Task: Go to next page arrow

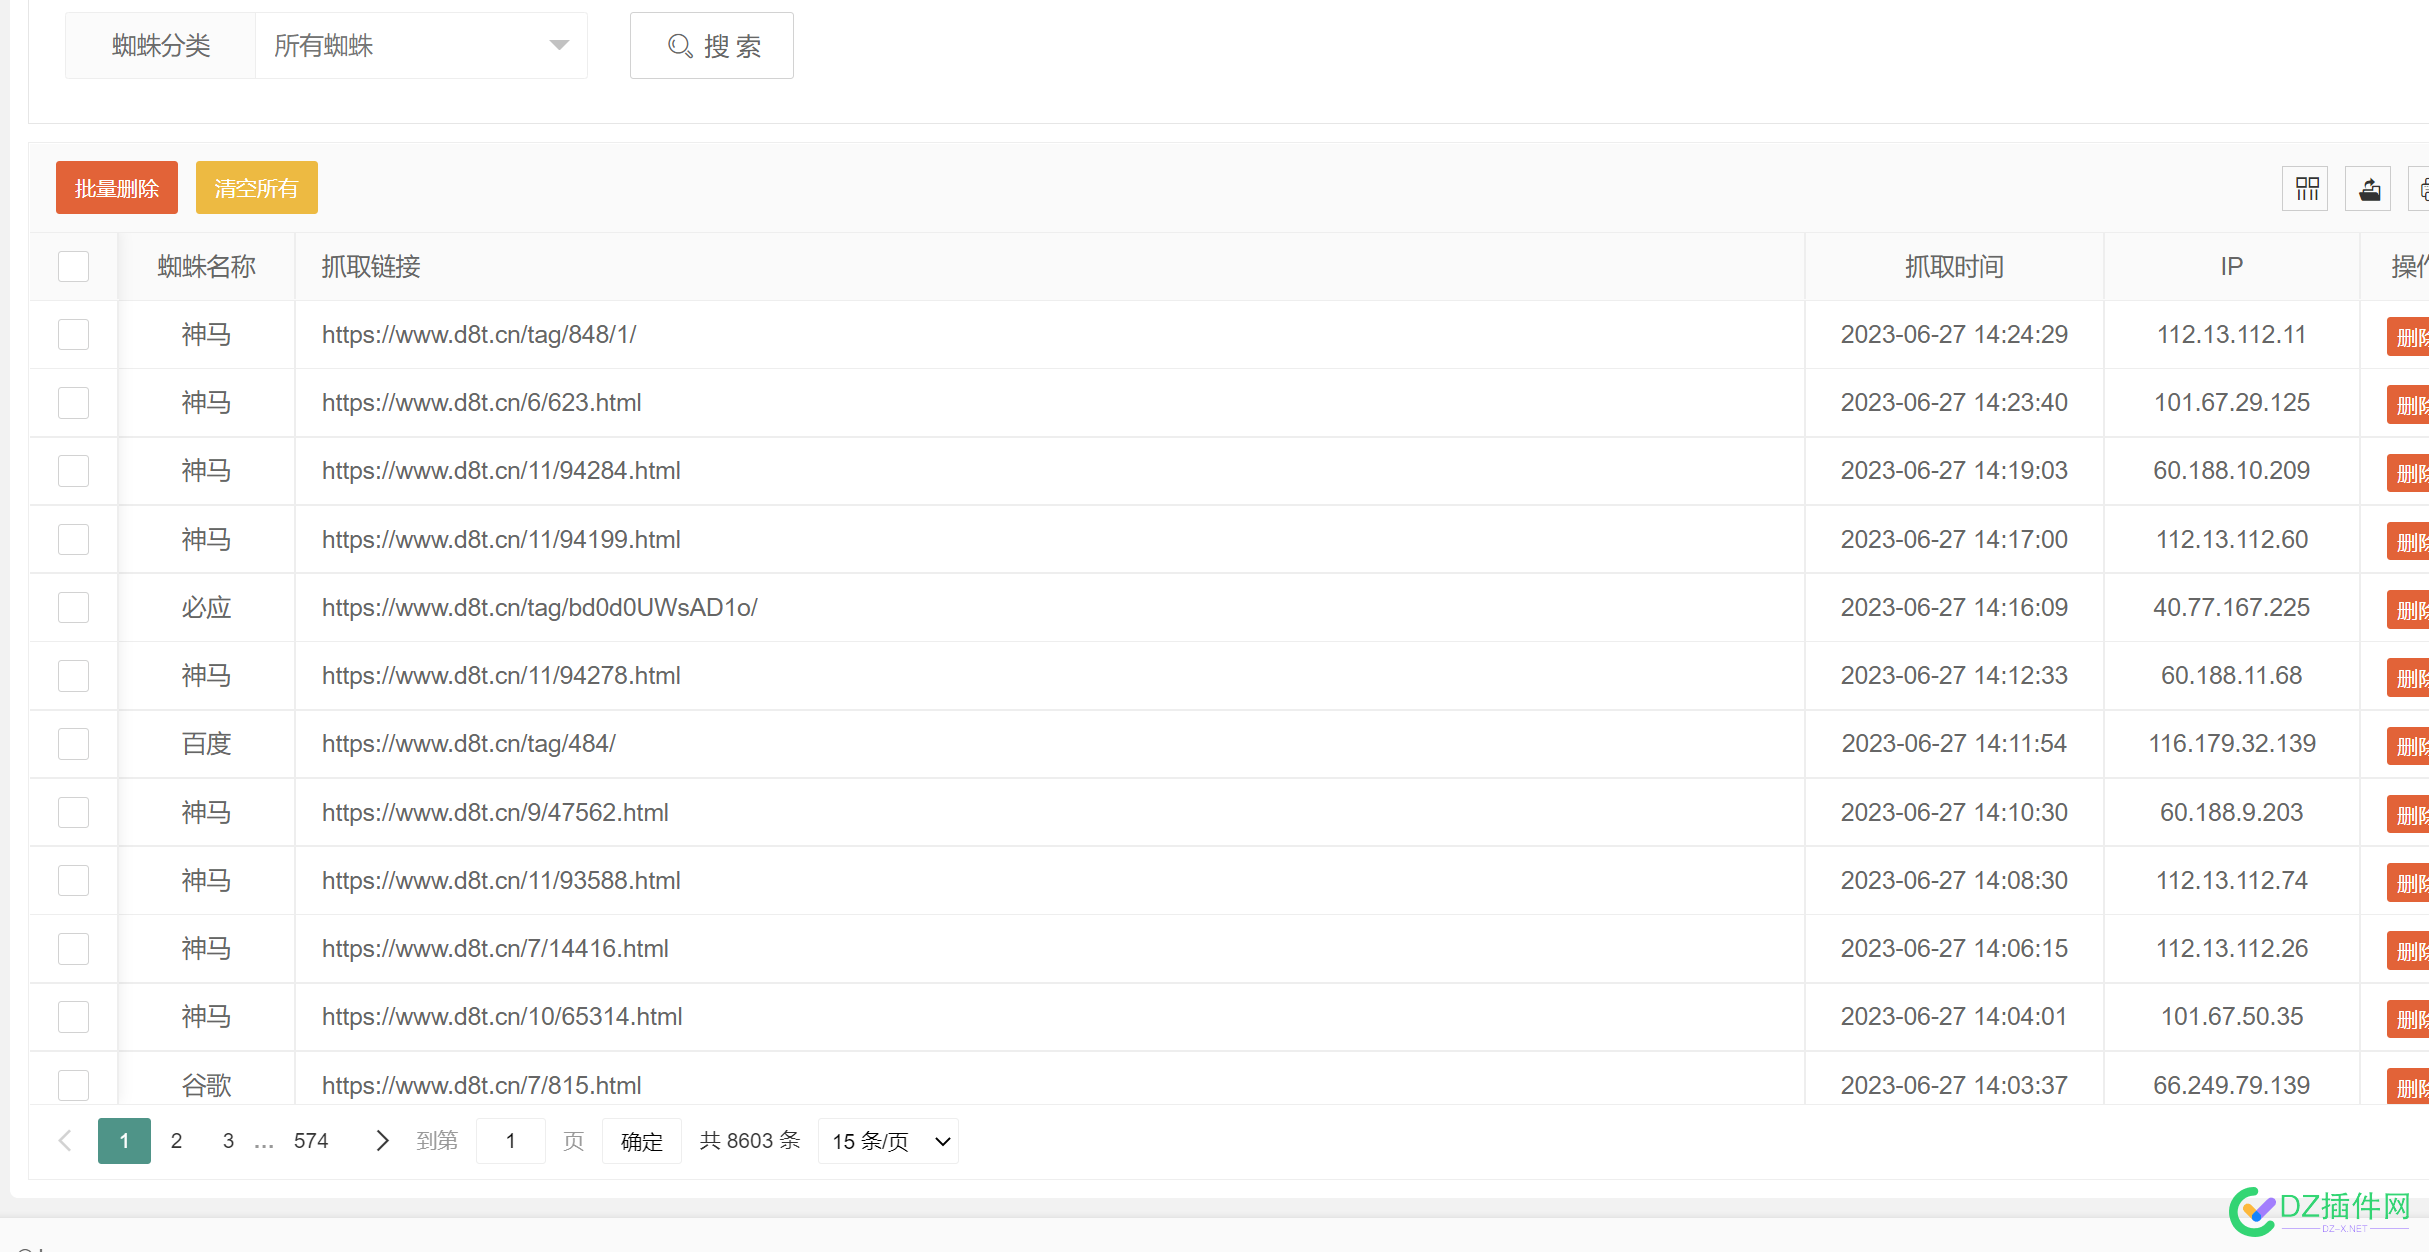Action: pyautogui.click(x=381, y=1141)
